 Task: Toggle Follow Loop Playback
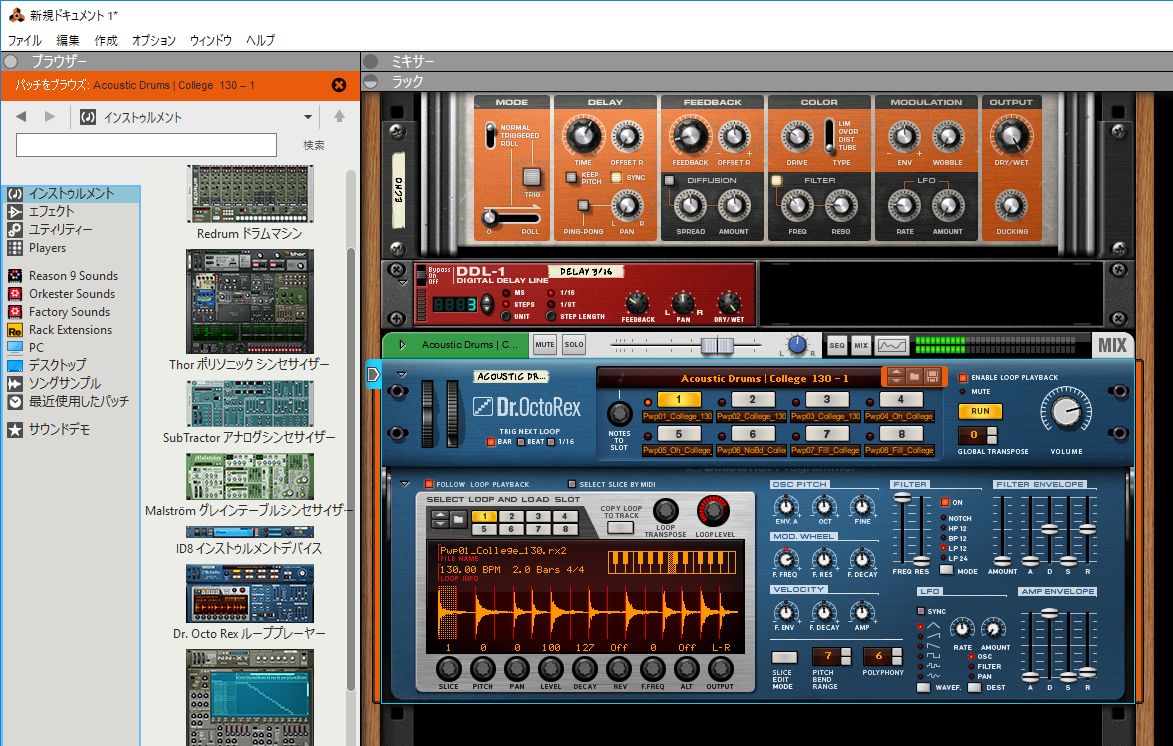[x=429, y=484]
